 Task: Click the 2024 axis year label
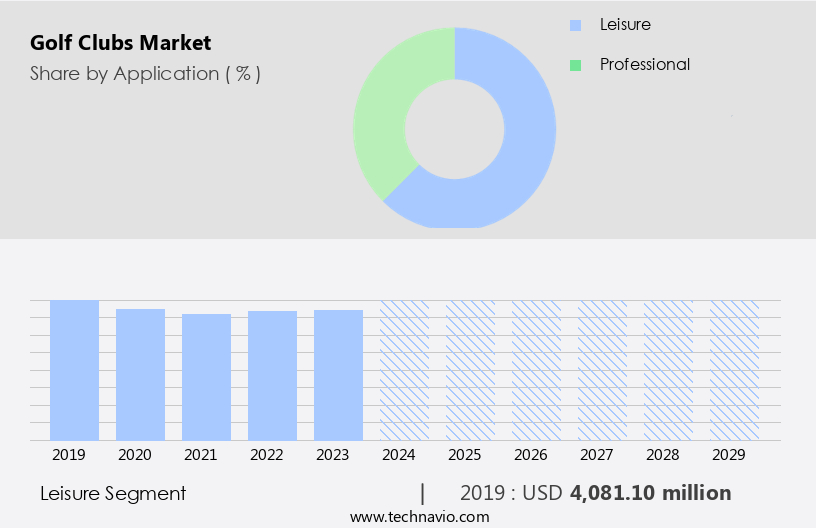(399, 455)
